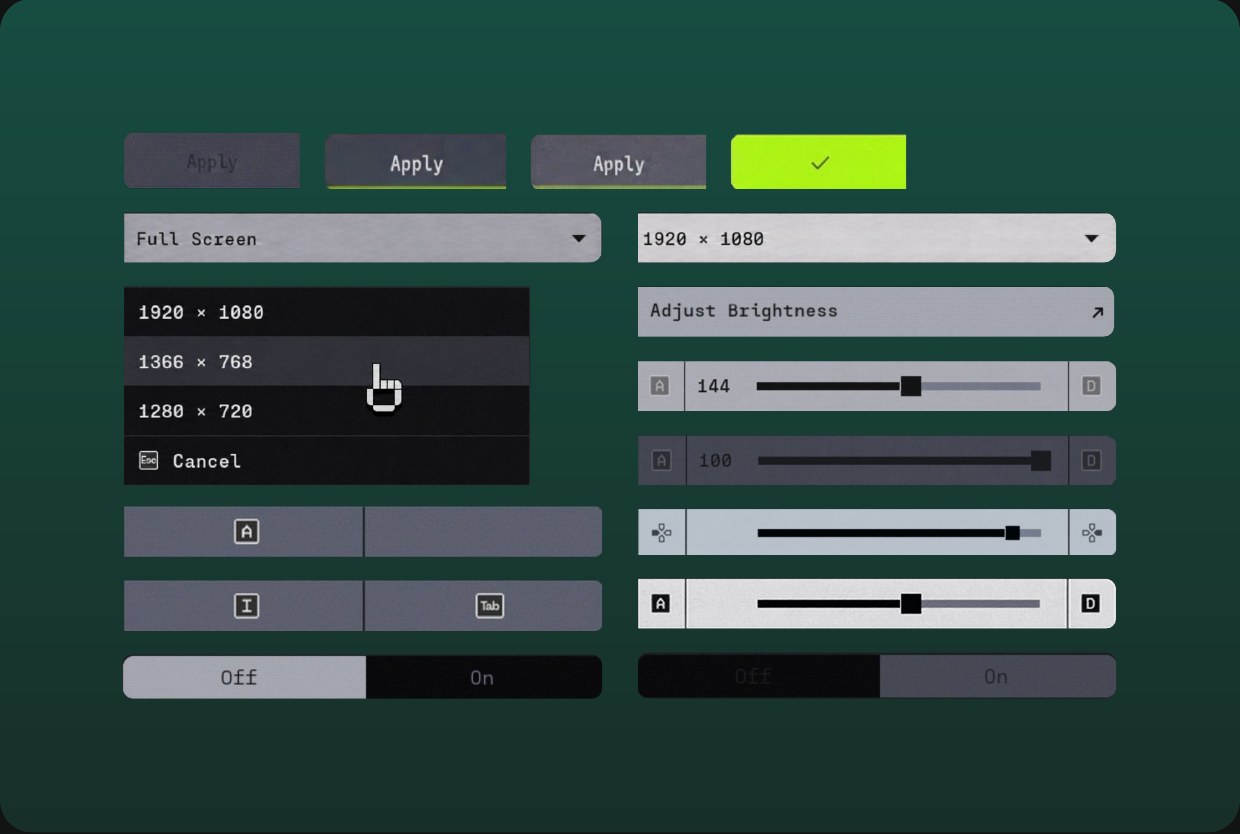Click the handle of the dimmed 100 slider
The height and width of the screenshot is (834, 1240).
(x=1041, y=460)
